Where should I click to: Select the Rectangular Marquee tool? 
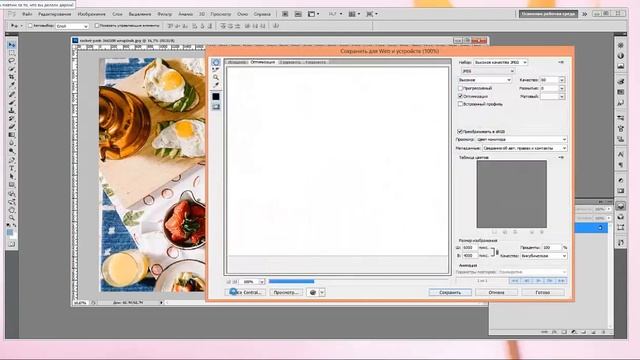(12, 53)
